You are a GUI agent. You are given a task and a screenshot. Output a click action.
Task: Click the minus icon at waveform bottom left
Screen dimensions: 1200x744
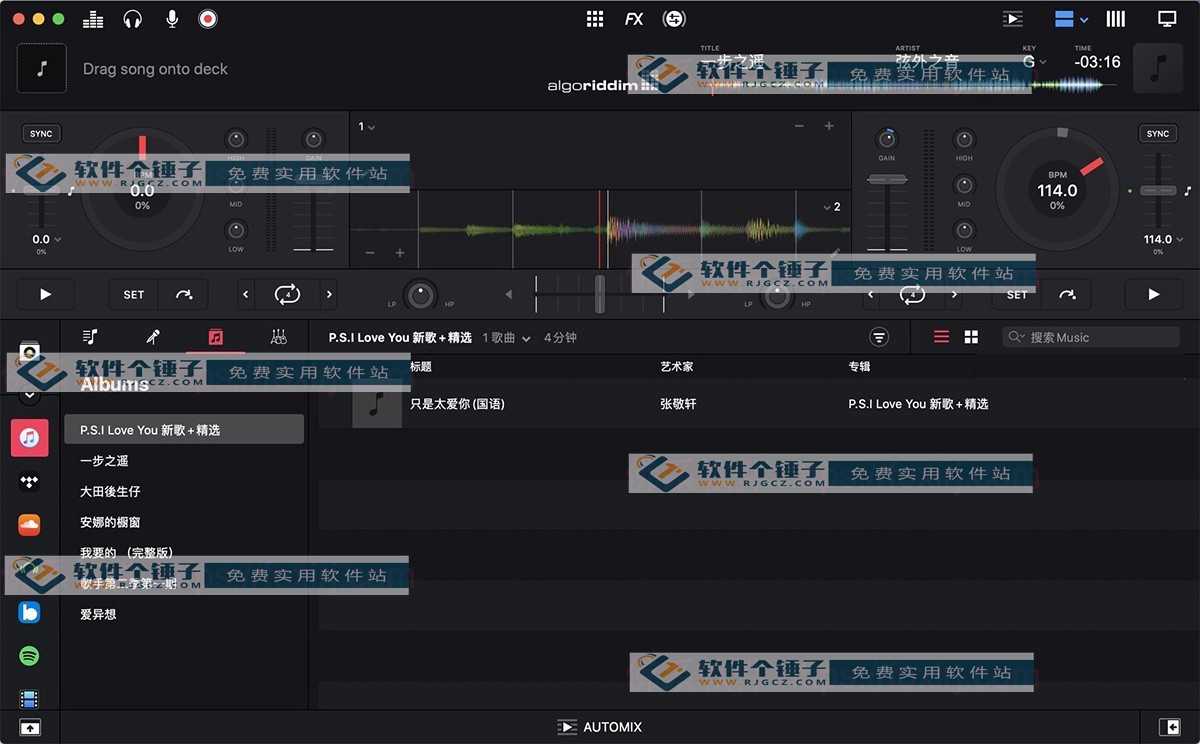tap(370, 253)
